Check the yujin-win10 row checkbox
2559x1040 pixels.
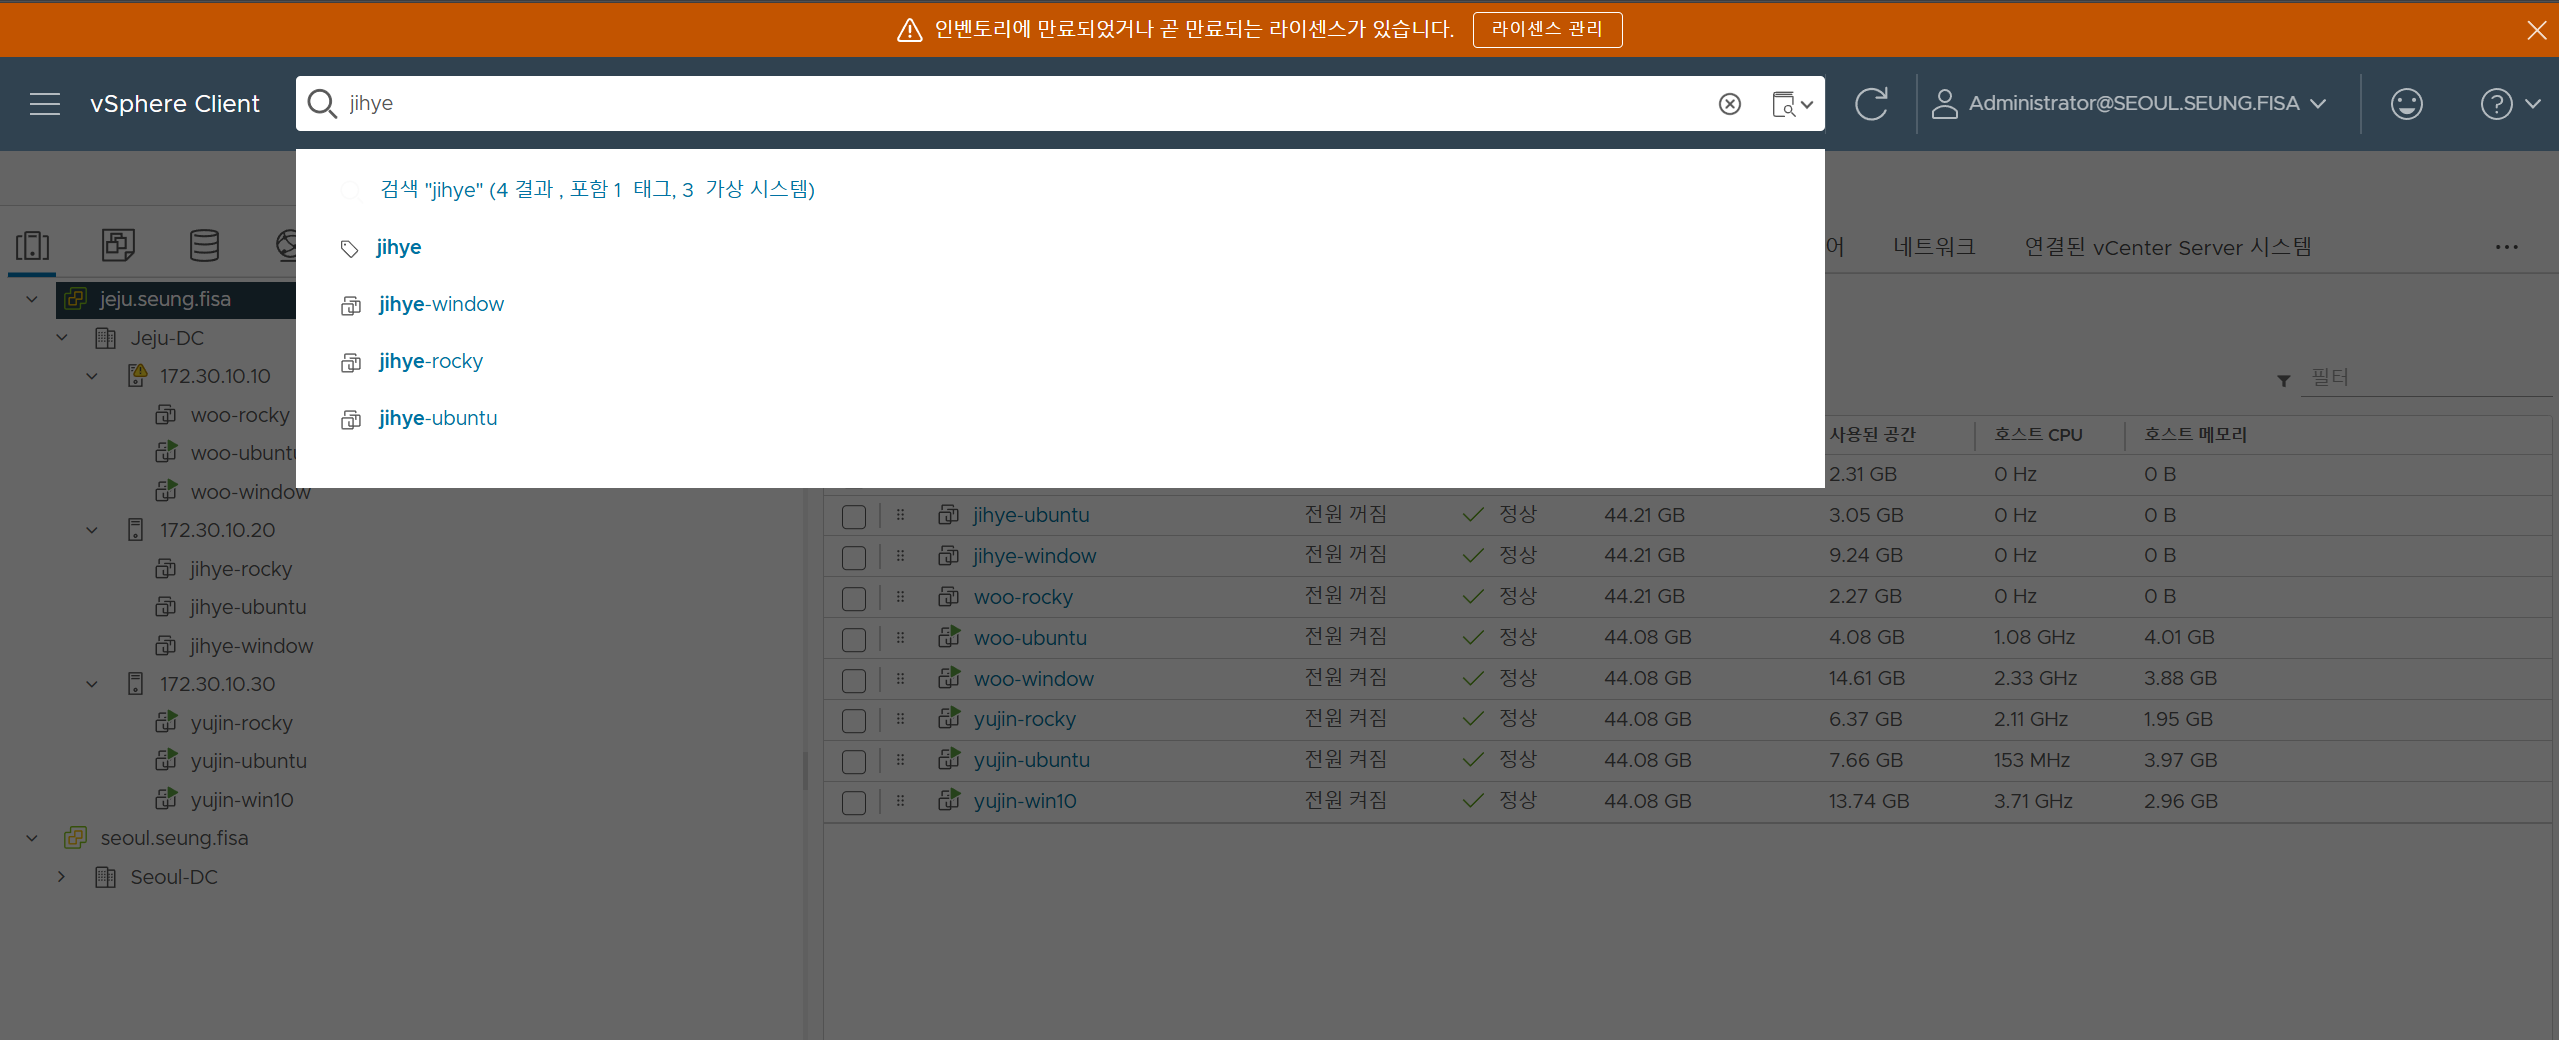(x=853, y=803)
